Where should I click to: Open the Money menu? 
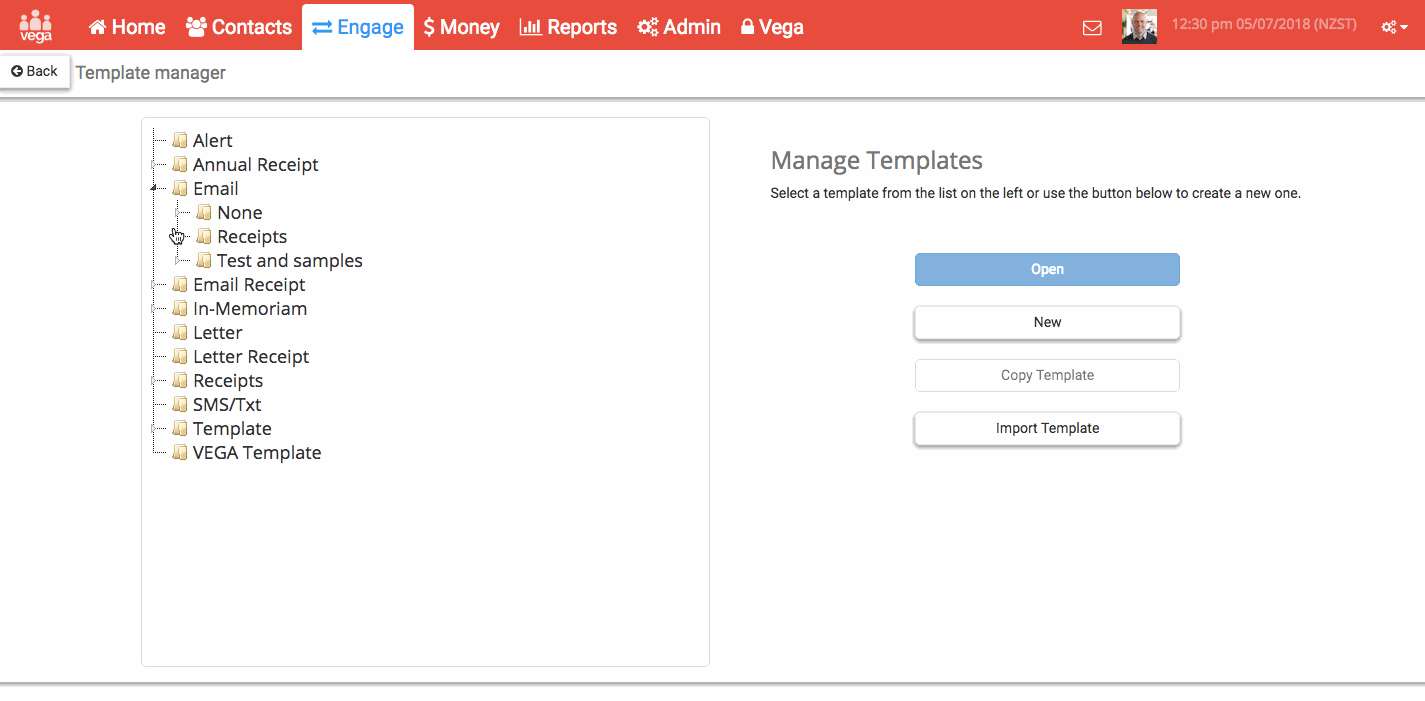462,27
